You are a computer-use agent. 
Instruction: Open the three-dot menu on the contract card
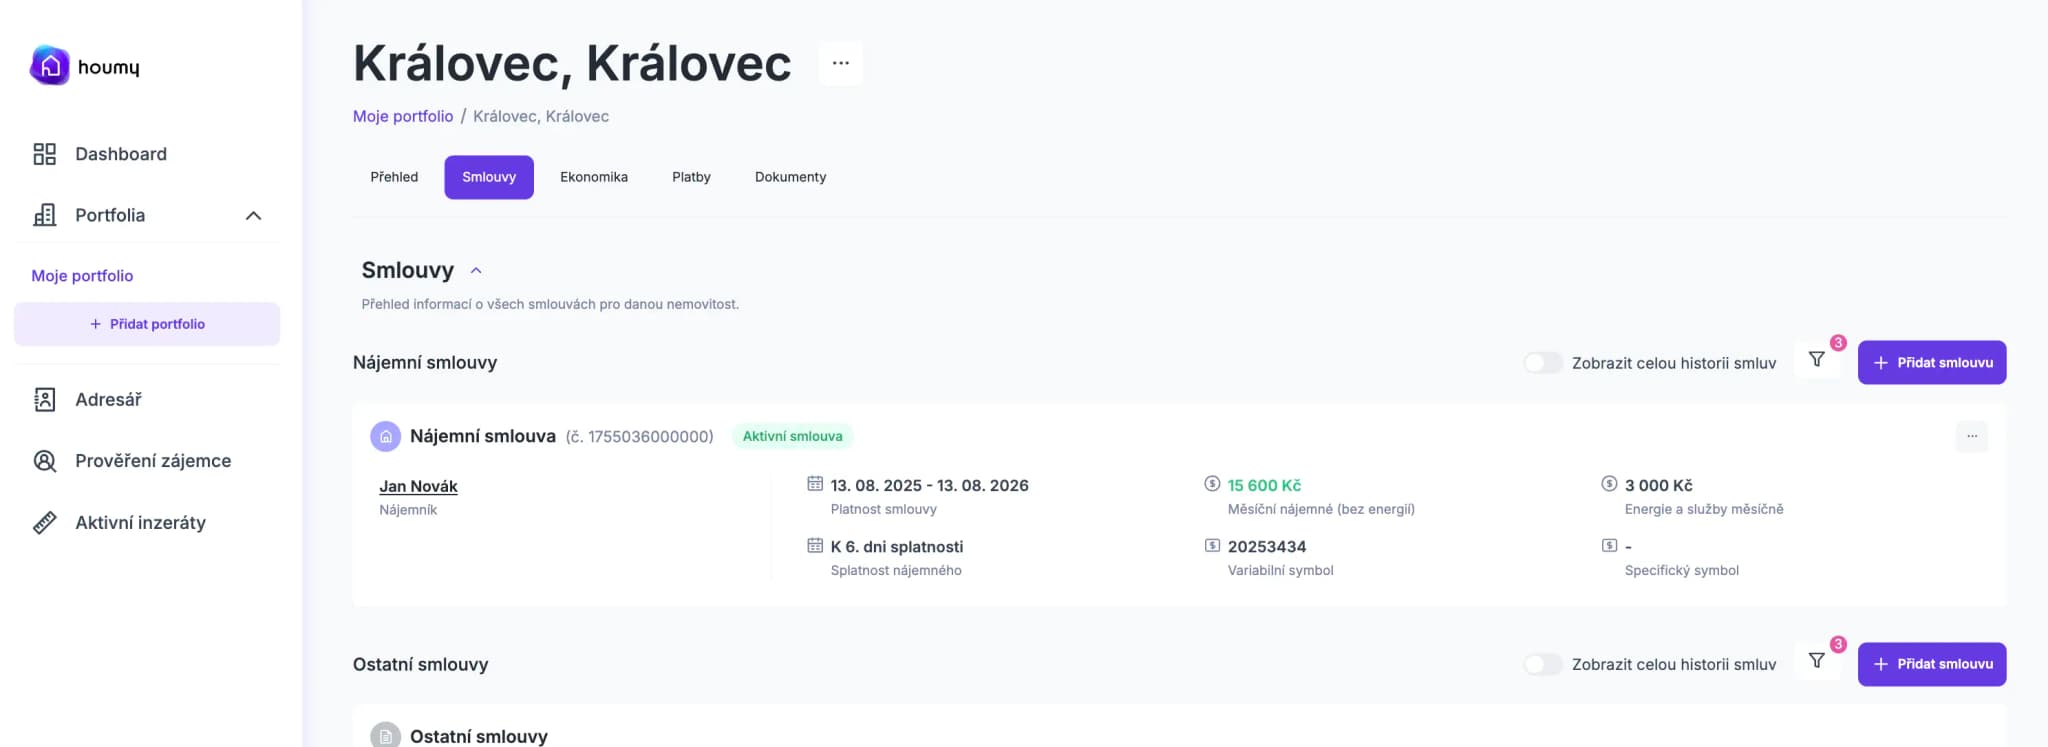coord(1972,436)
